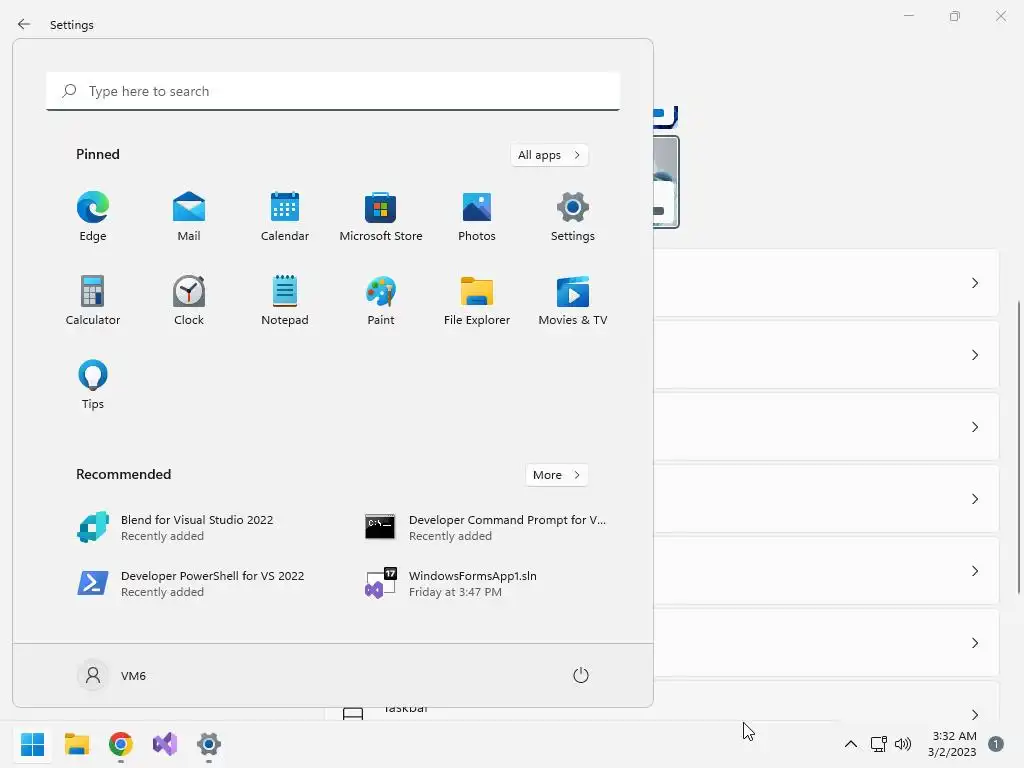Open the notification count badge
1024x768 pixels.
[996, 744]
